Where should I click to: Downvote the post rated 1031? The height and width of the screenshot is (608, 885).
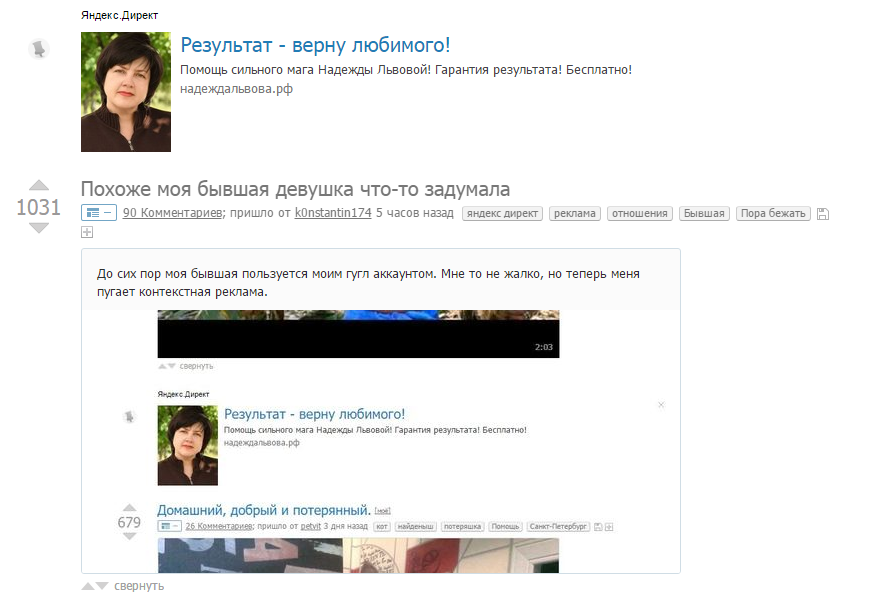38,228
